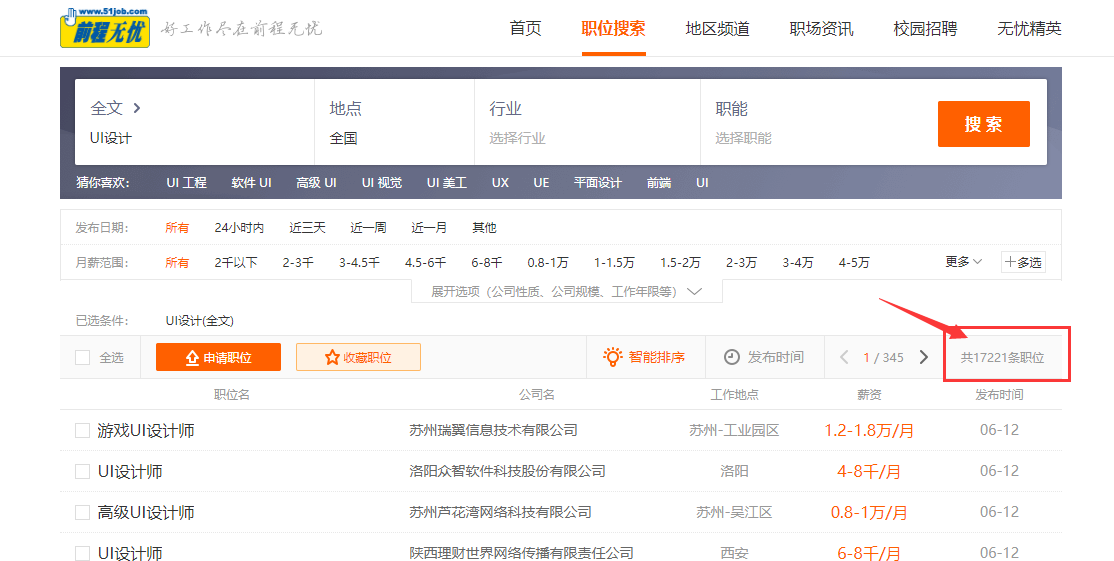The image size is (1114, 561).
Task: Filter publish date by 24小时内
Action: point(239,228)
